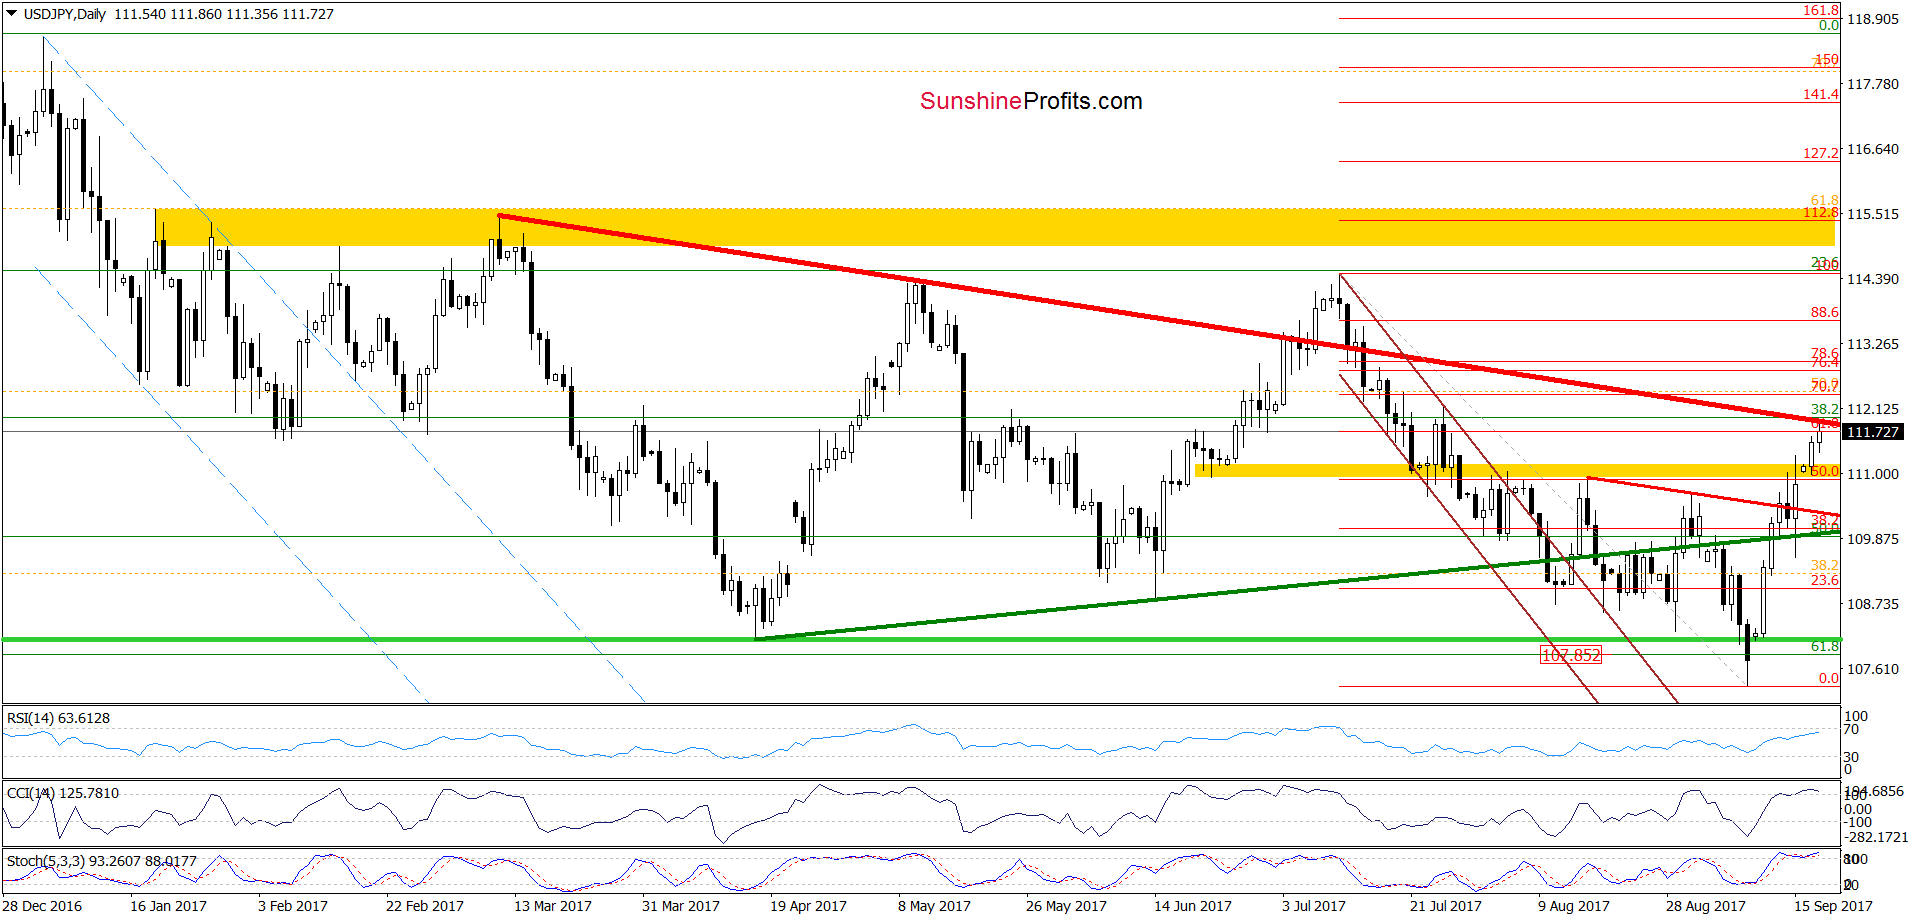Click the 28 Aug 2017 date label
1908x920 pixels.
(x=1705, y=906)
